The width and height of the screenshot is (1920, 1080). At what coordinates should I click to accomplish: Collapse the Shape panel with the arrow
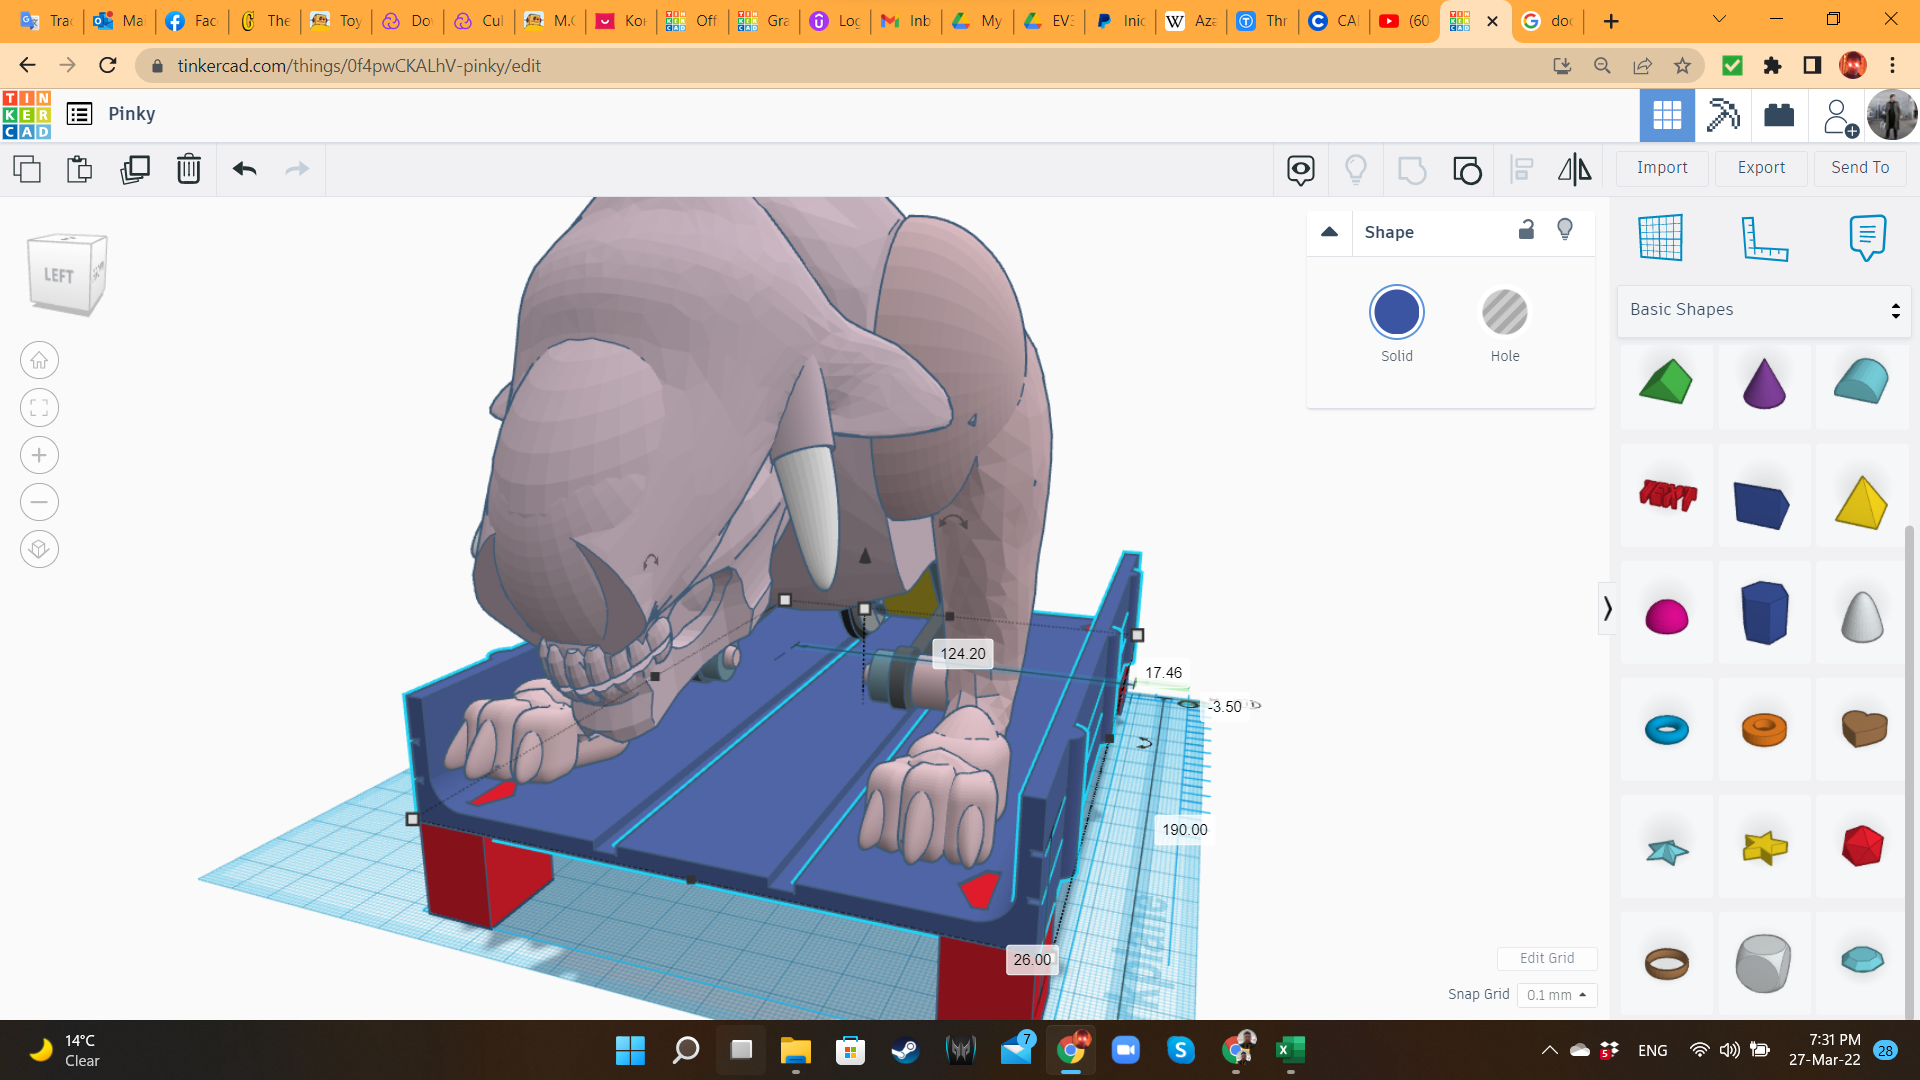click(x=1329, y=232)
